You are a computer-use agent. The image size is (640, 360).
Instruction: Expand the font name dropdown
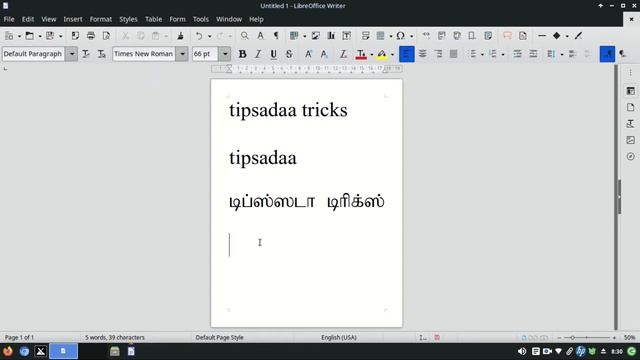[182, 54]
